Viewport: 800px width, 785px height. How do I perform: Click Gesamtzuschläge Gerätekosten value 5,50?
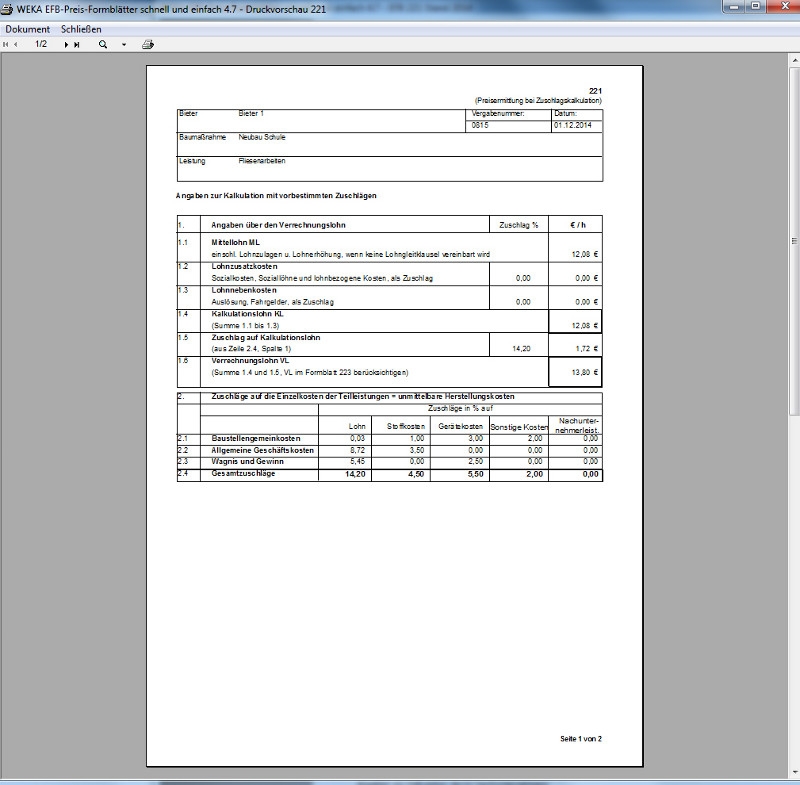(475, 474)
